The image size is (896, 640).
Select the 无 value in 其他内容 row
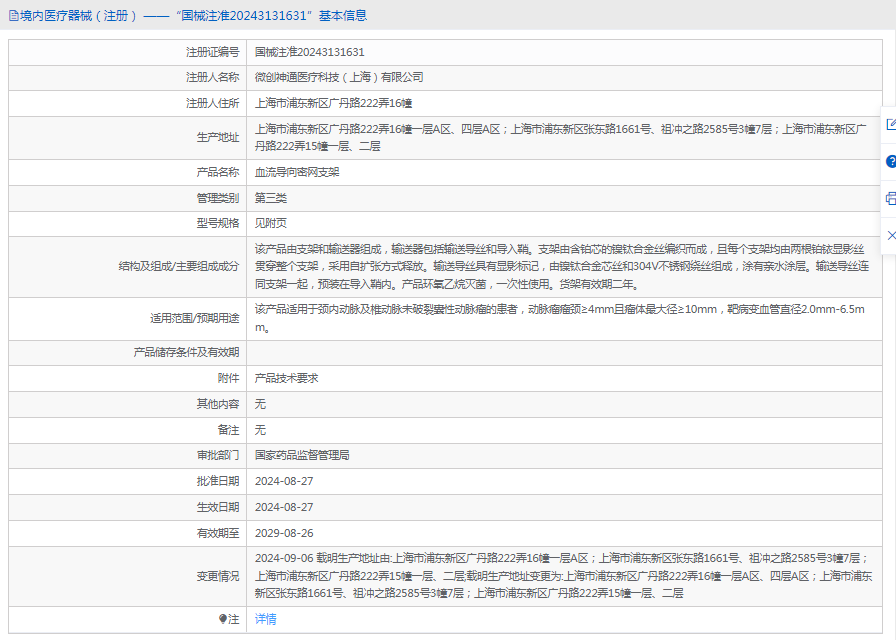(260, 404)
